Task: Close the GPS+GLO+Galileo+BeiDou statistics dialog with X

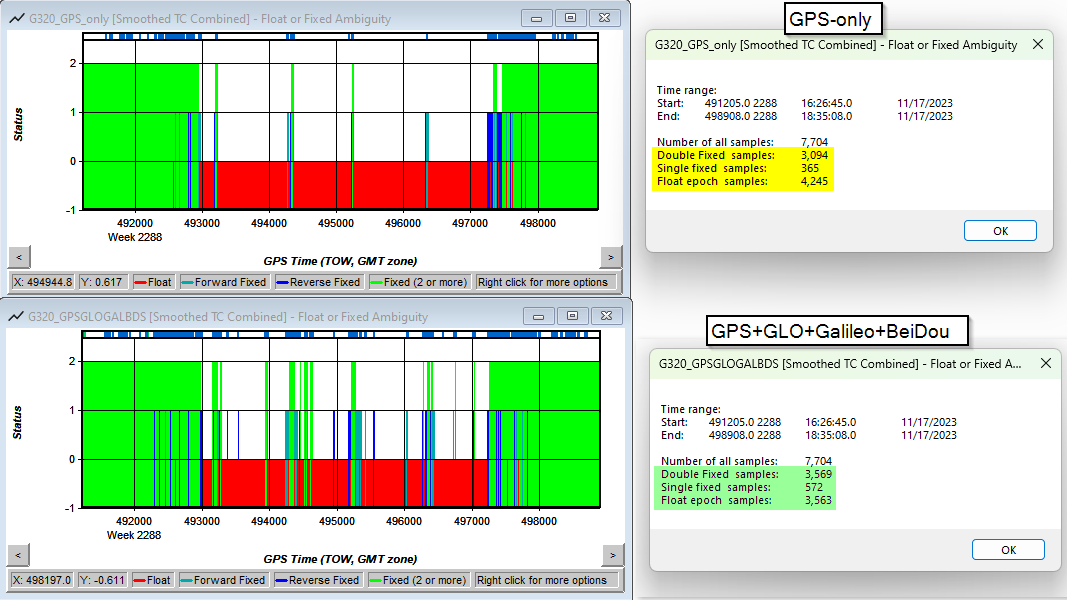Action: (1046, 363)
